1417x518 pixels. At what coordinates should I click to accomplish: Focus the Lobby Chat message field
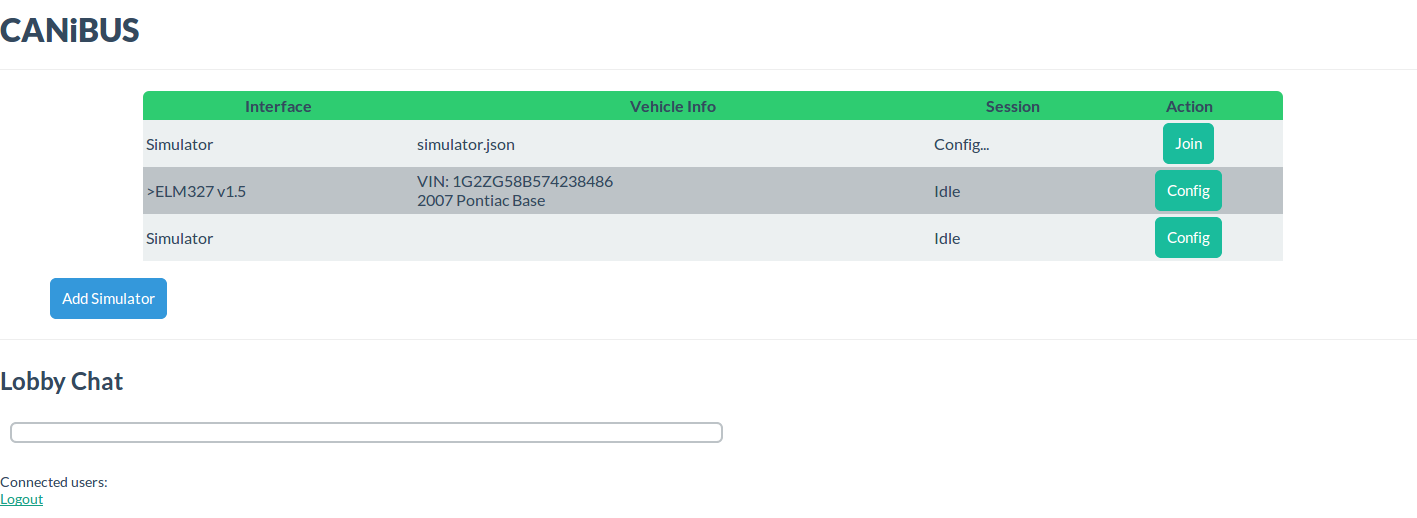(366, 432)
